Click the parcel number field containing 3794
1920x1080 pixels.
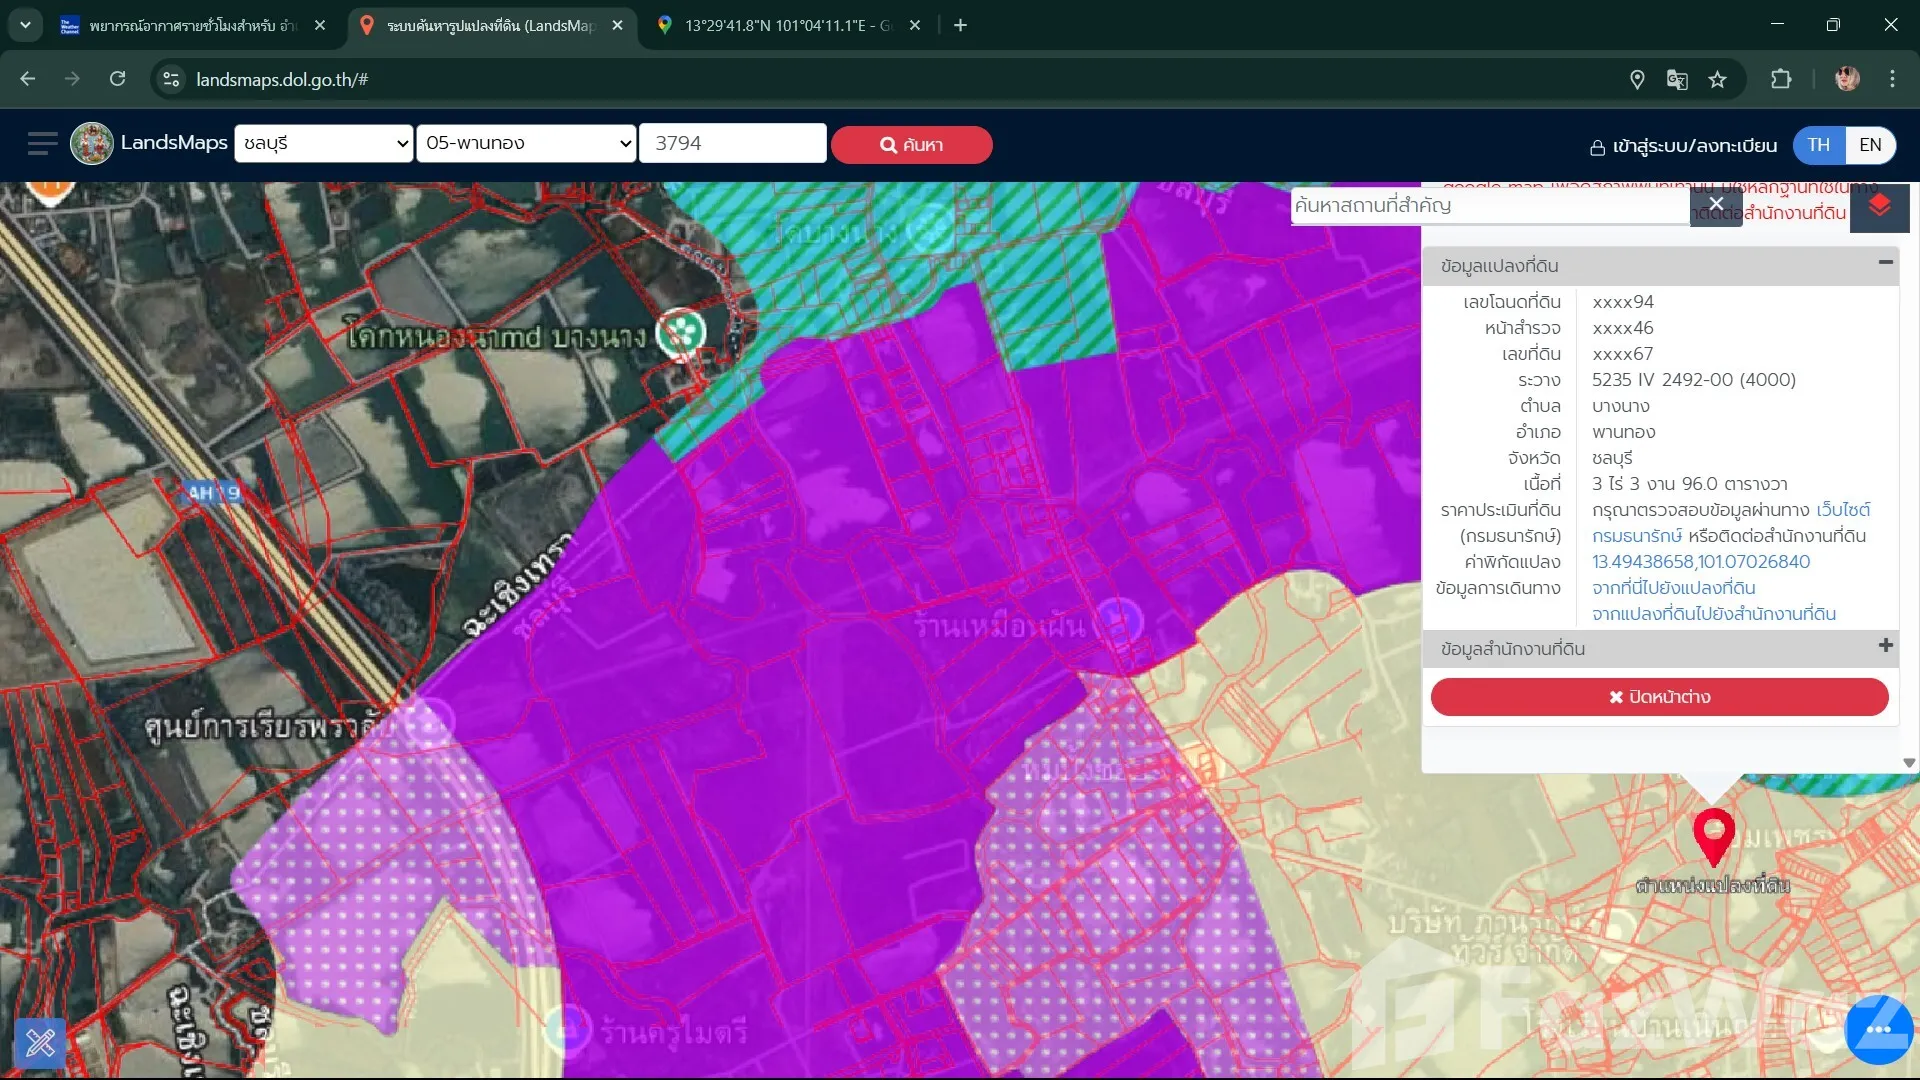click(732, 144)
